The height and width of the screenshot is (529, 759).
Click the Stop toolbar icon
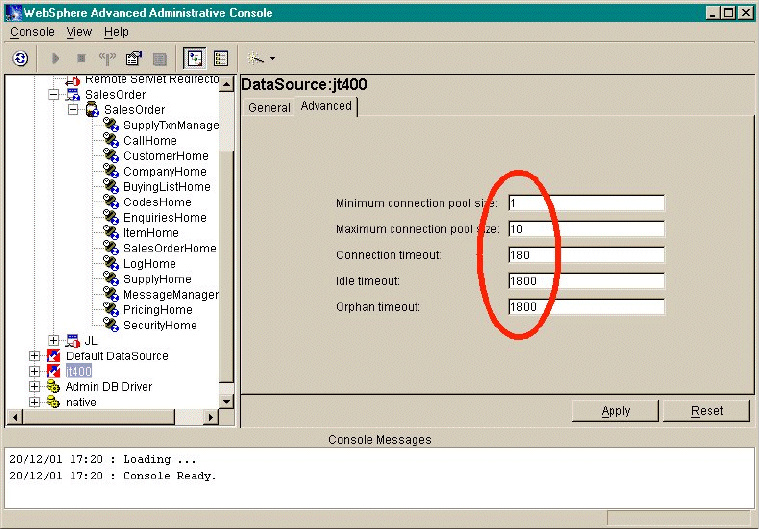[x=81, y=59]
